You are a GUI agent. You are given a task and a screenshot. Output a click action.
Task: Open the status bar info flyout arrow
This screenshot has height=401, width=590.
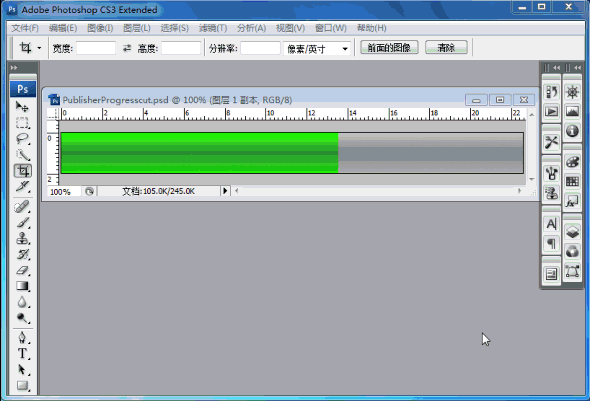(225, 191)
